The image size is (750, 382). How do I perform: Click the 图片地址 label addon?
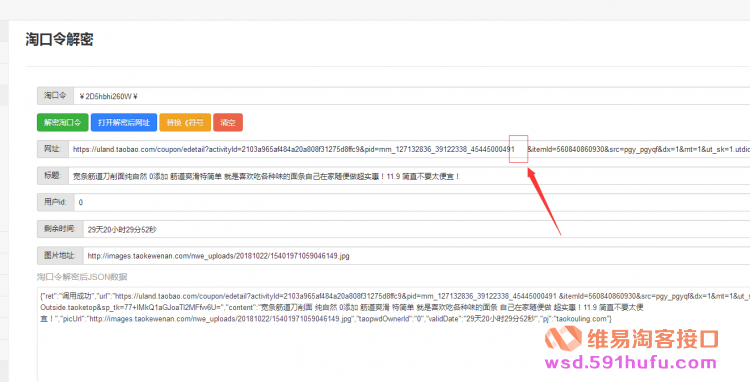click(x=60, y=256)
